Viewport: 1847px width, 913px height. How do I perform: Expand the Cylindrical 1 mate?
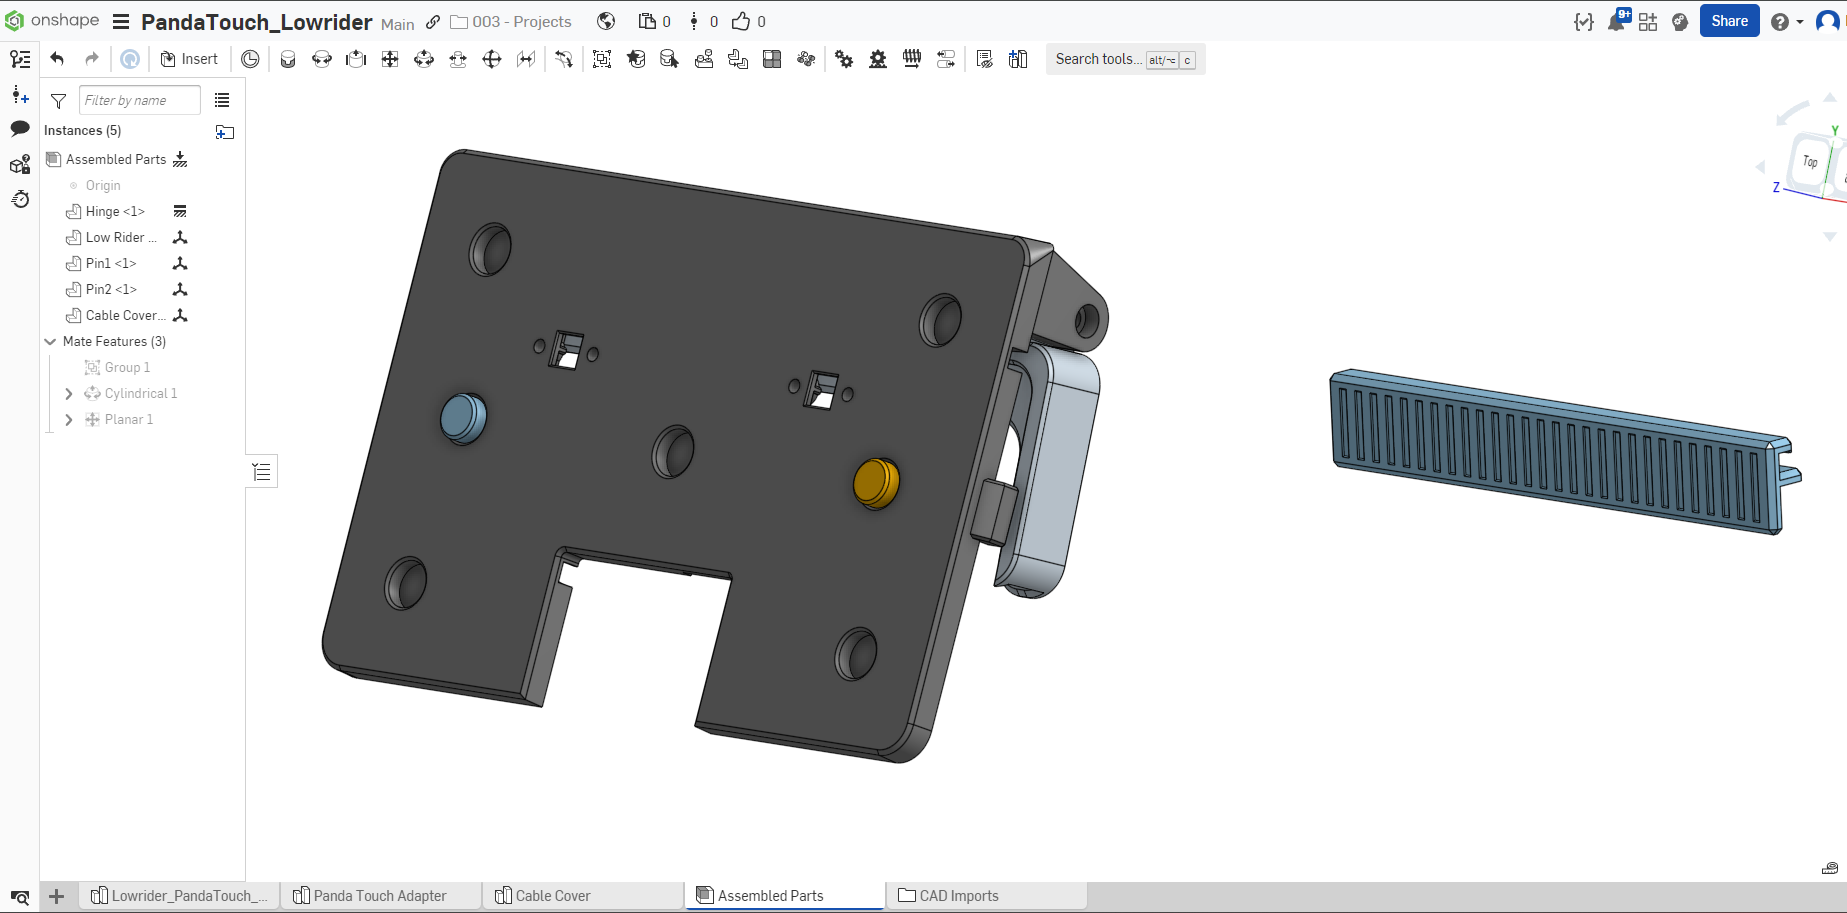click(x=69, y=394)
